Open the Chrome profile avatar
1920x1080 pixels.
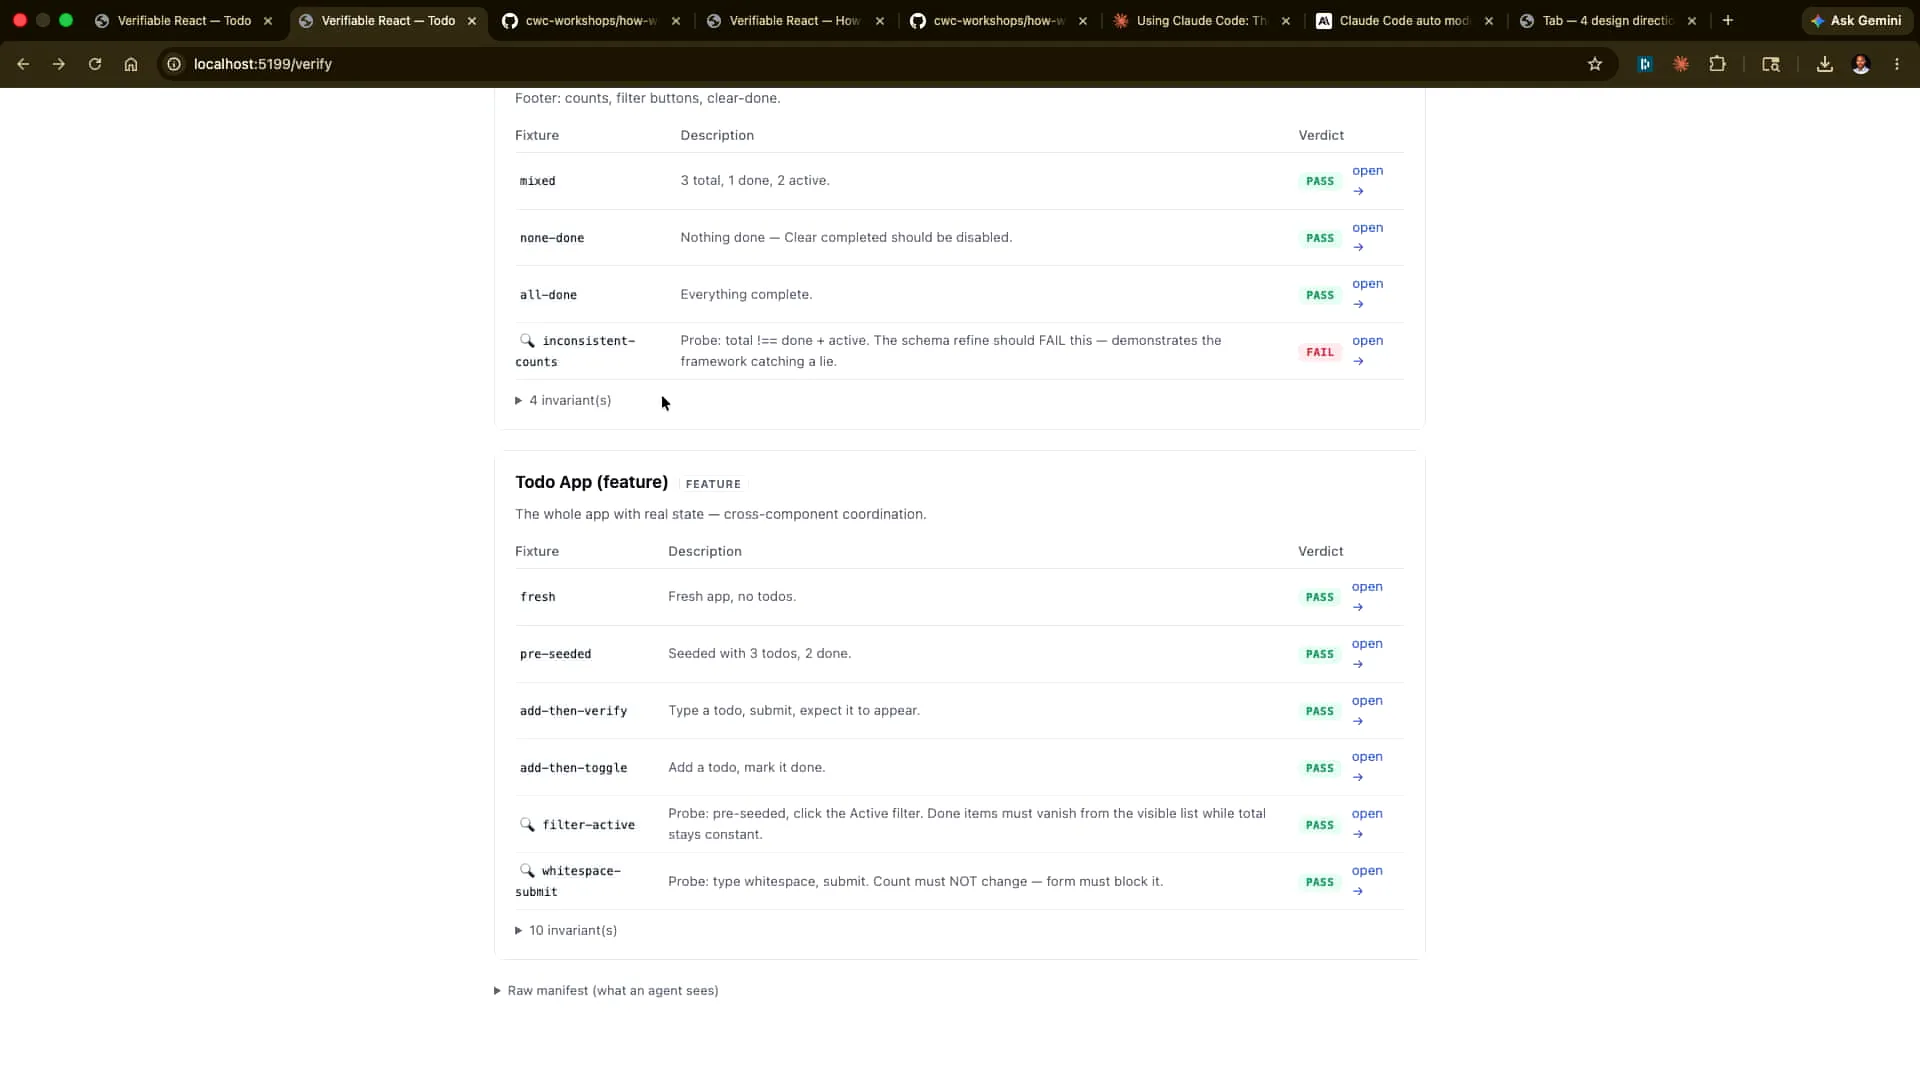point(1861,64)
